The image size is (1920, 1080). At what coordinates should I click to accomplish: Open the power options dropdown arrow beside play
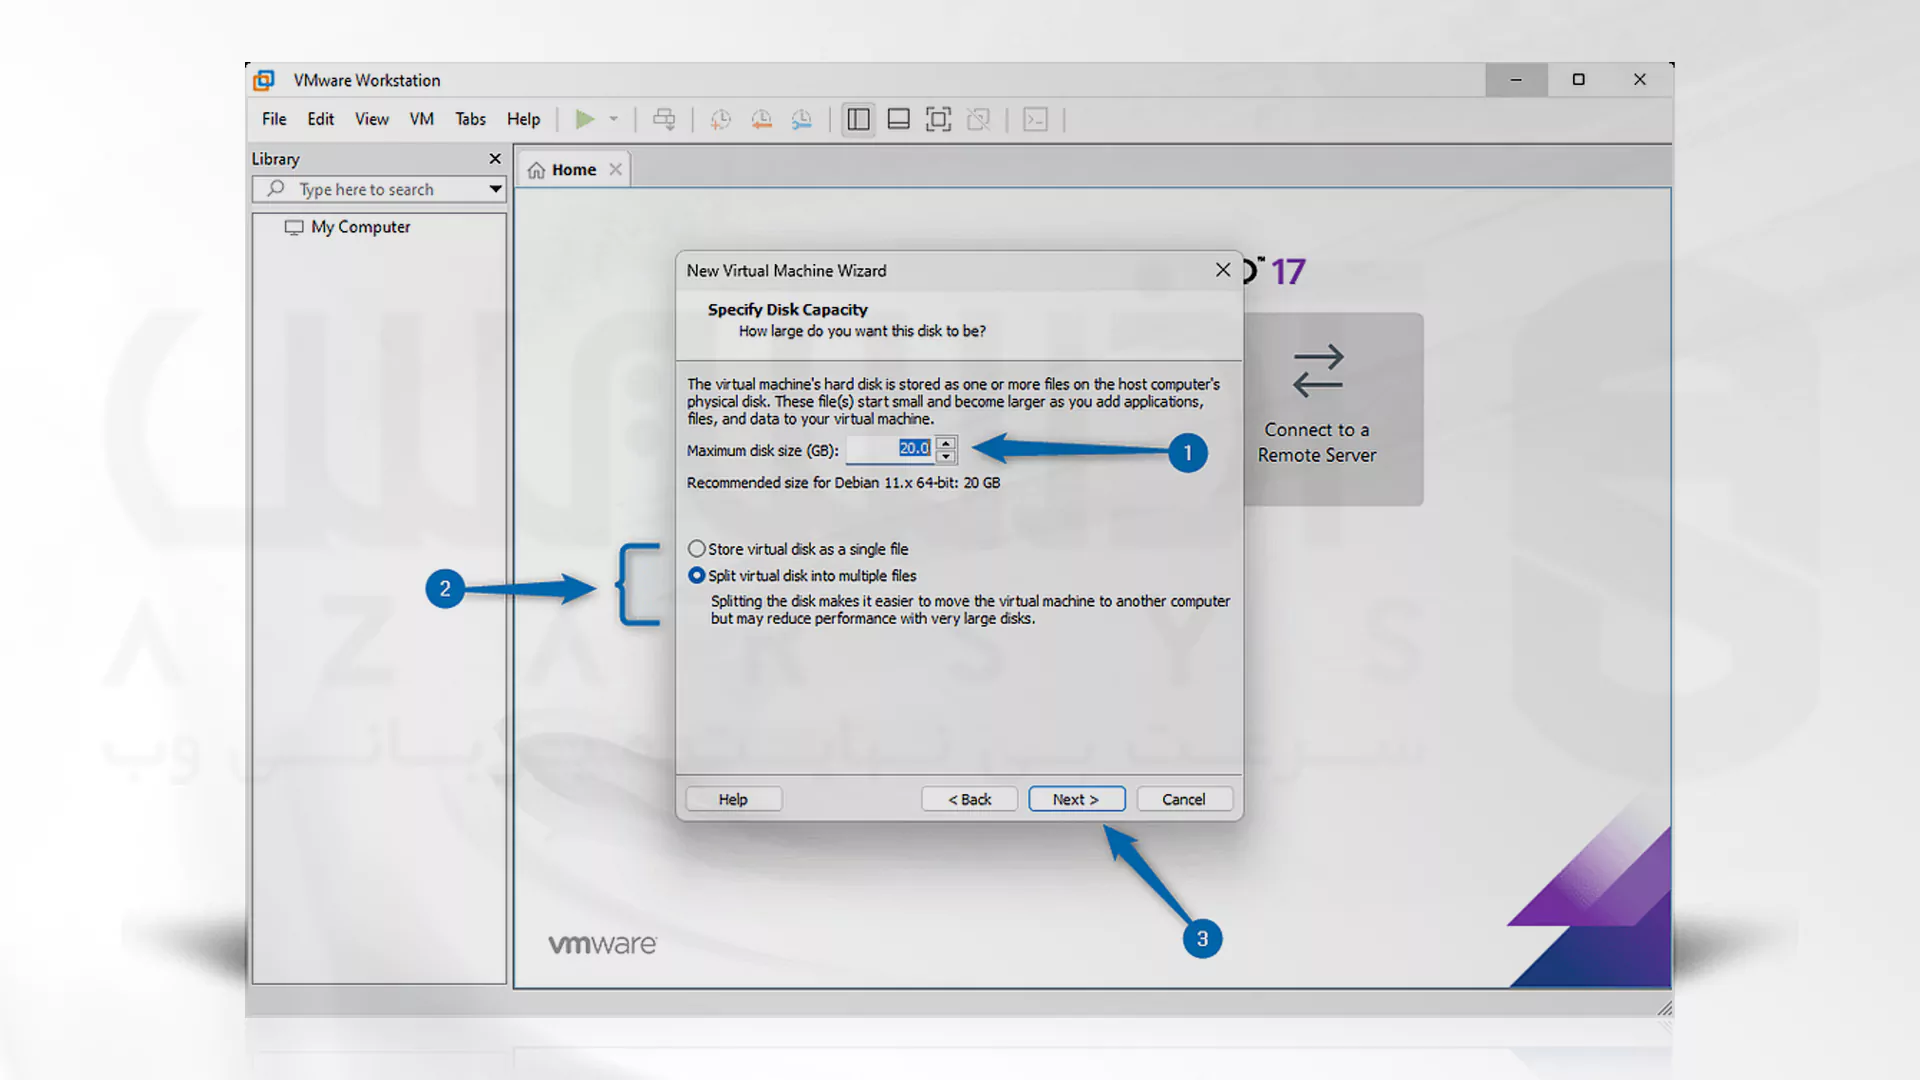point(614,120)
